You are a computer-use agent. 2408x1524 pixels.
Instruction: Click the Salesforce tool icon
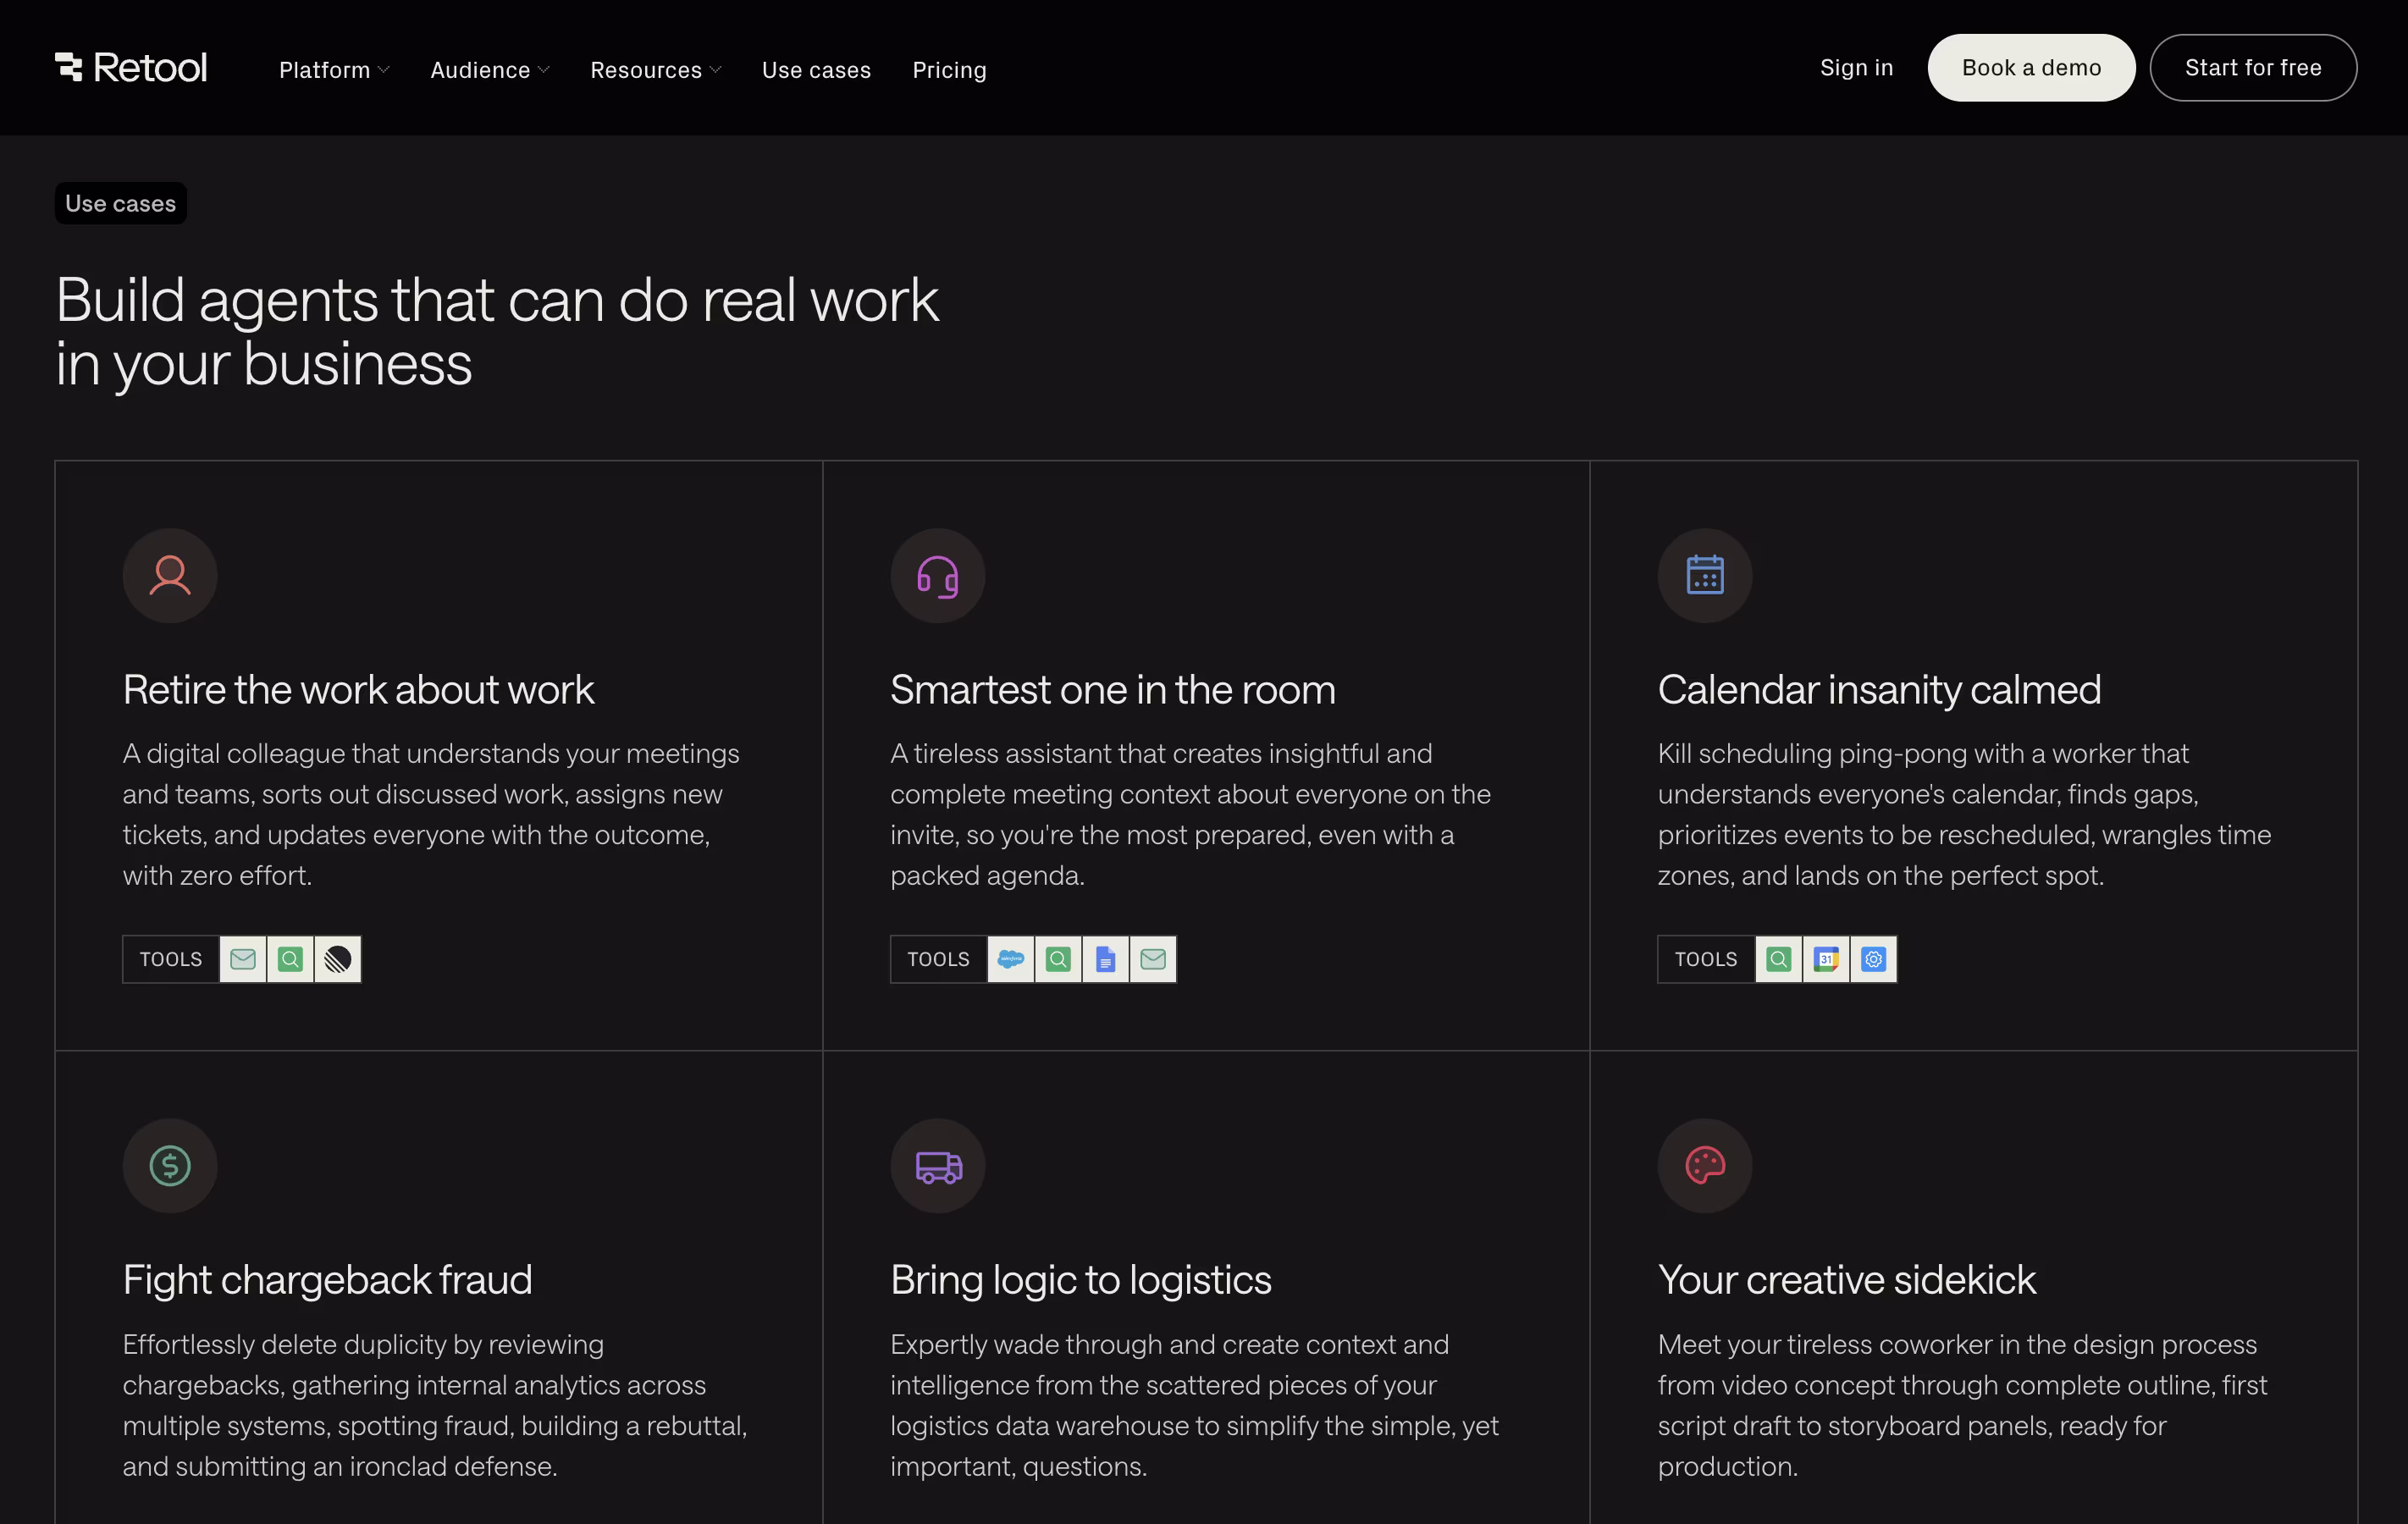pos(1011,959)
